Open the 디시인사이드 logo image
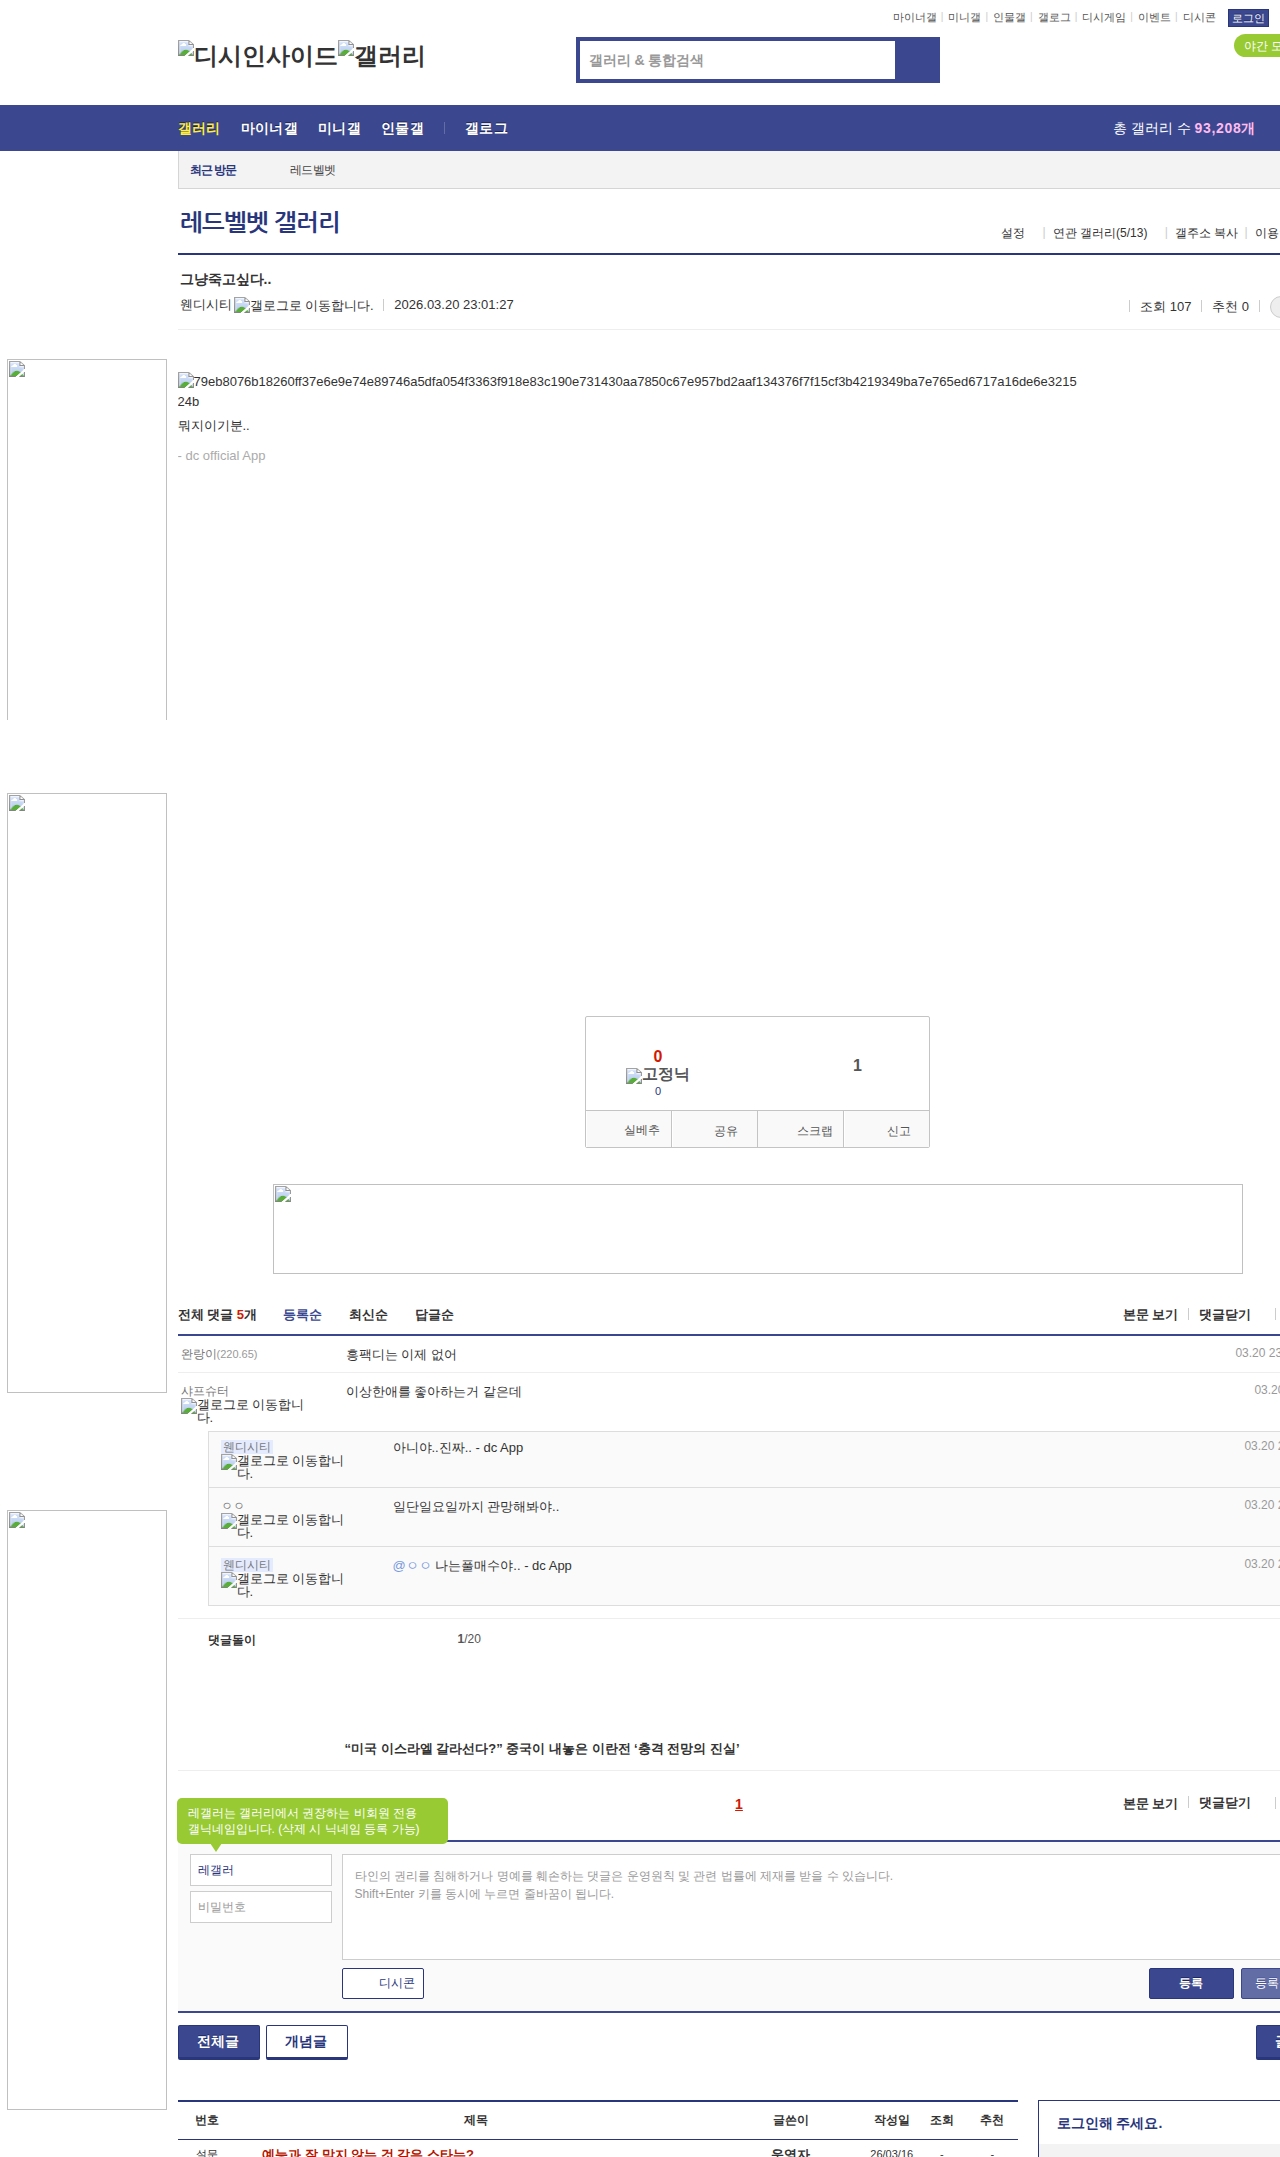This screenshot has width=1280, height=2157. click(x=258, y=55)
